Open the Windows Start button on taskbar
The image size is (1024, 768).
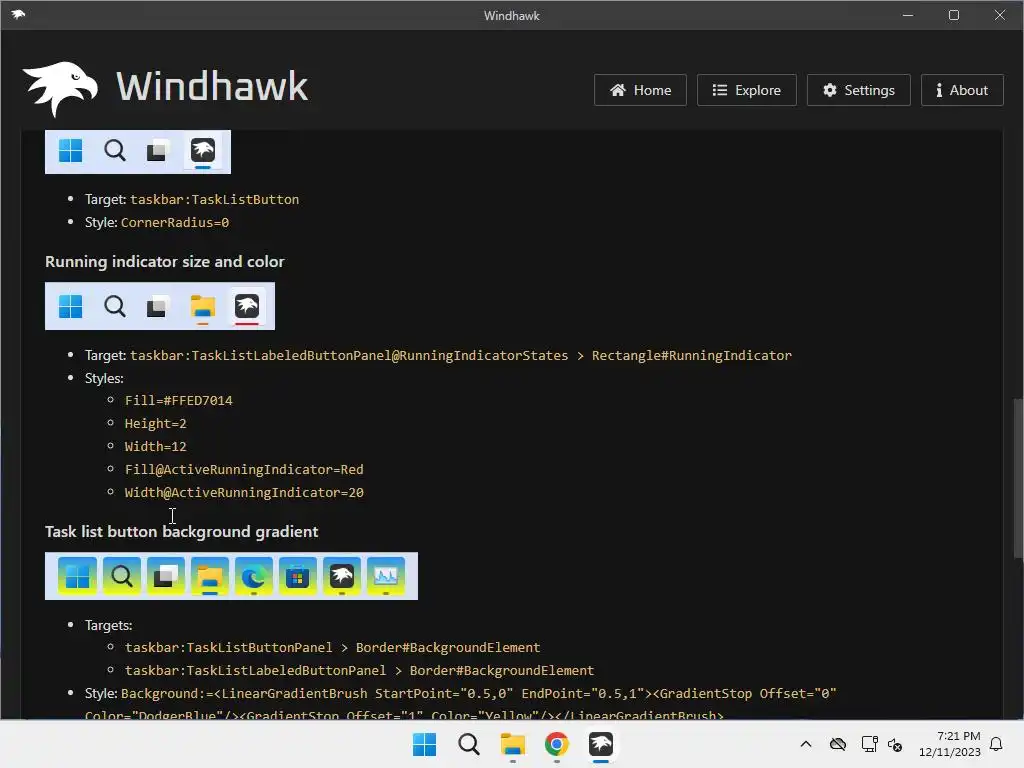click(424, 744)
